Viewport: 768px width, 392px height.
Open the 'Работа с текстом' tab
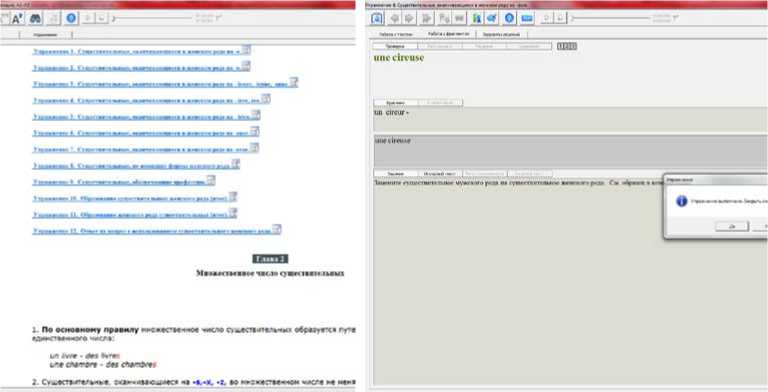pos(396,34)
